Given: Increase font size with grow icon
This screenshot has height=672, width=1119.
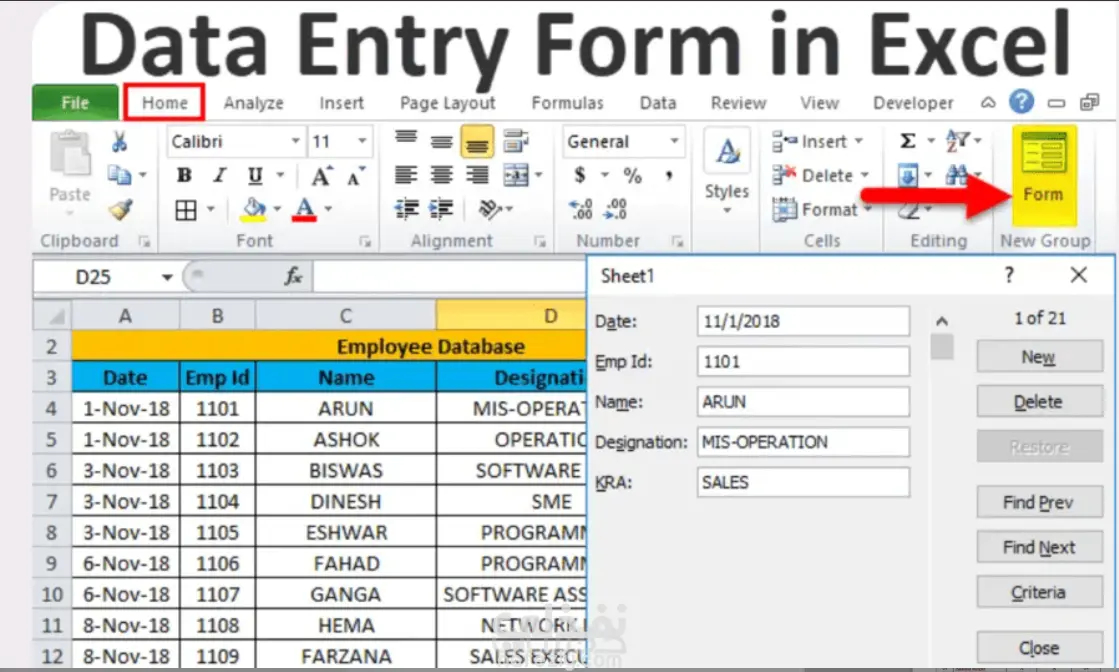Looking at the screenshot, I should [321, 175].
